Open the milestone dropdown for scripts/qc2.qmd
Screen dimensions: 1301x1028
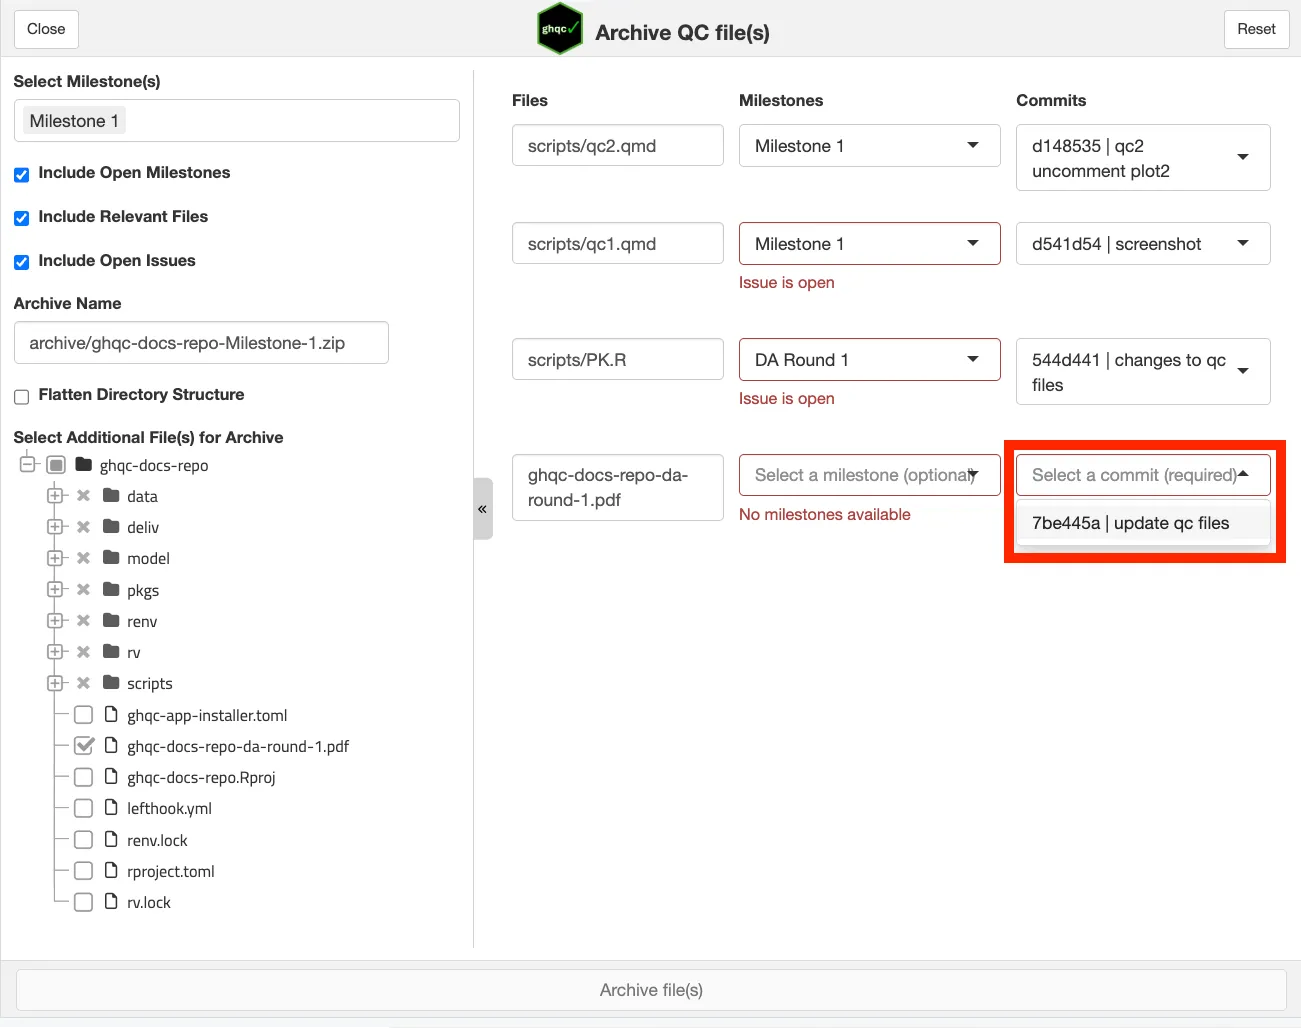868,146
